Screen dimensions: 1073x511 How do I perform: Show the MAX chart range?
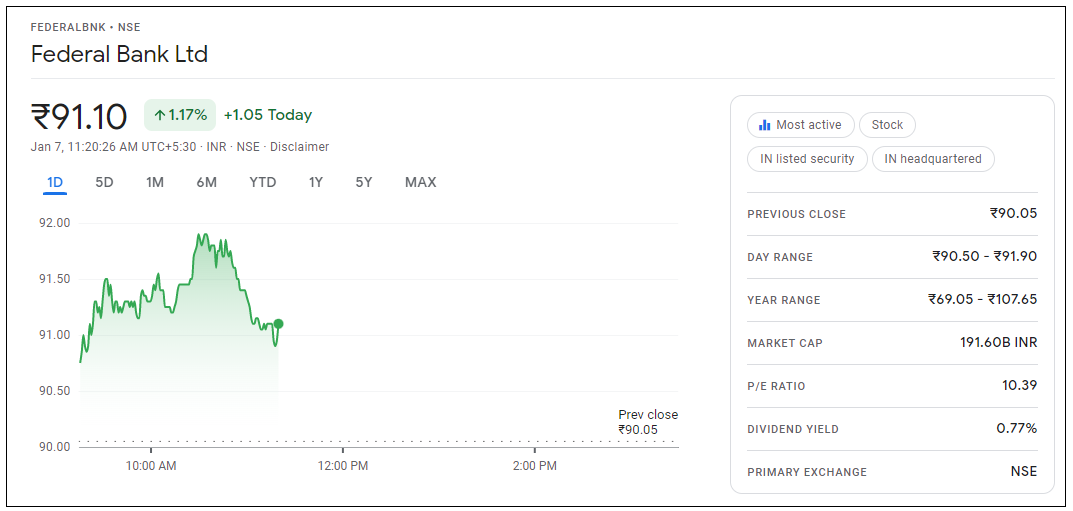click(x=420, y=183)
